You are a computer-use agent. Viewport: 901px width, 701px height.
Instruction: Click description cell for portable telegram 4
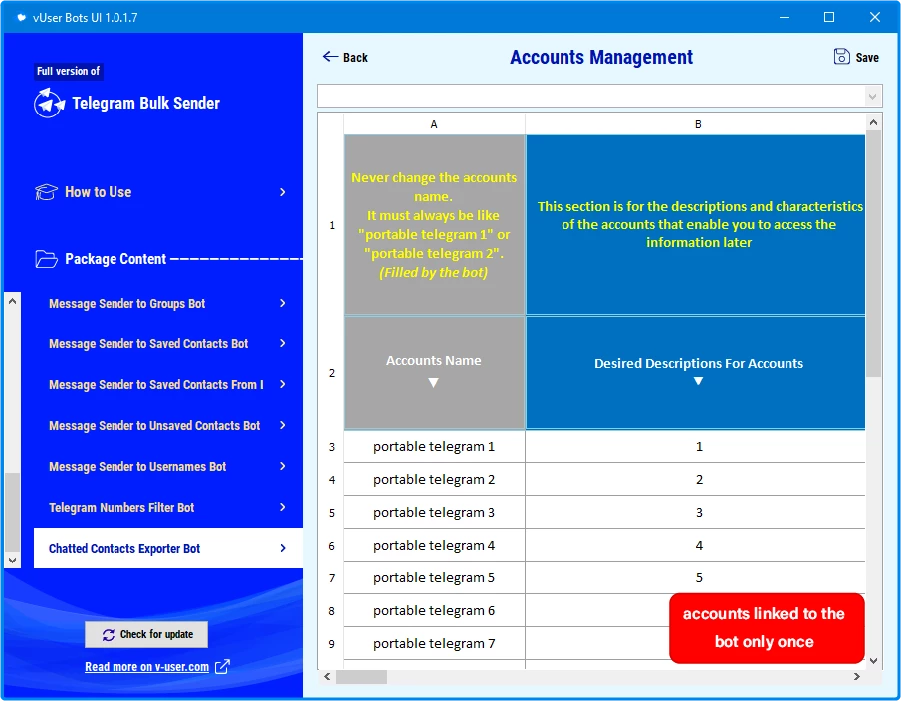[x=696, y=545]
